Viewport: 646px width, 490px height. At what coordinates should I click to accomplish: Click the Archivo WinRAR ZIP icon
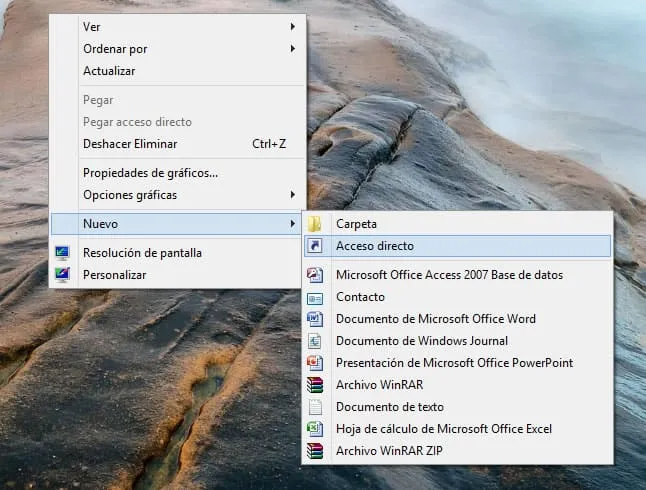point(315,451)
